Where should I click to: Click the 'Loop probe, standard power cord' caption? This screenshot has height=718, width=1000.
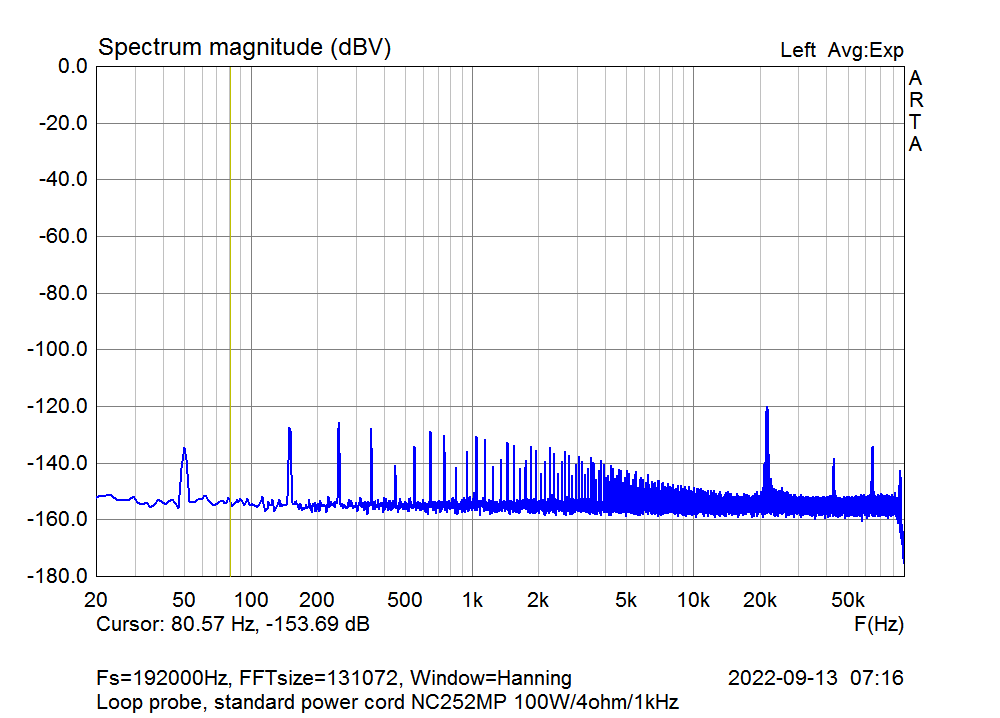pos(387,702)
